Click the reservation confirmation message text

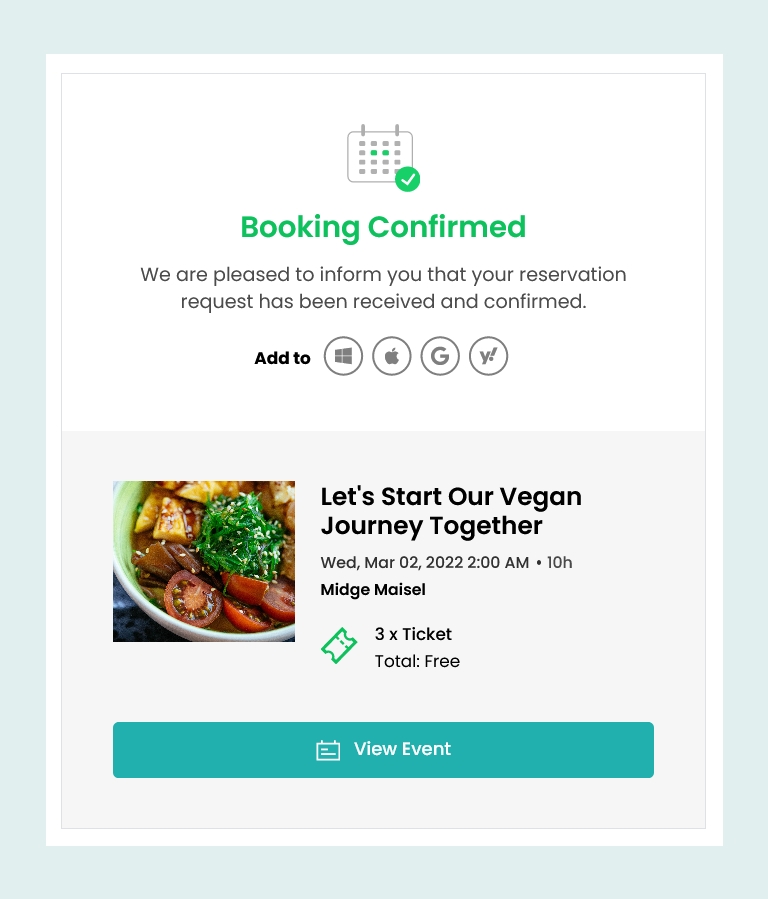[383, 288]
